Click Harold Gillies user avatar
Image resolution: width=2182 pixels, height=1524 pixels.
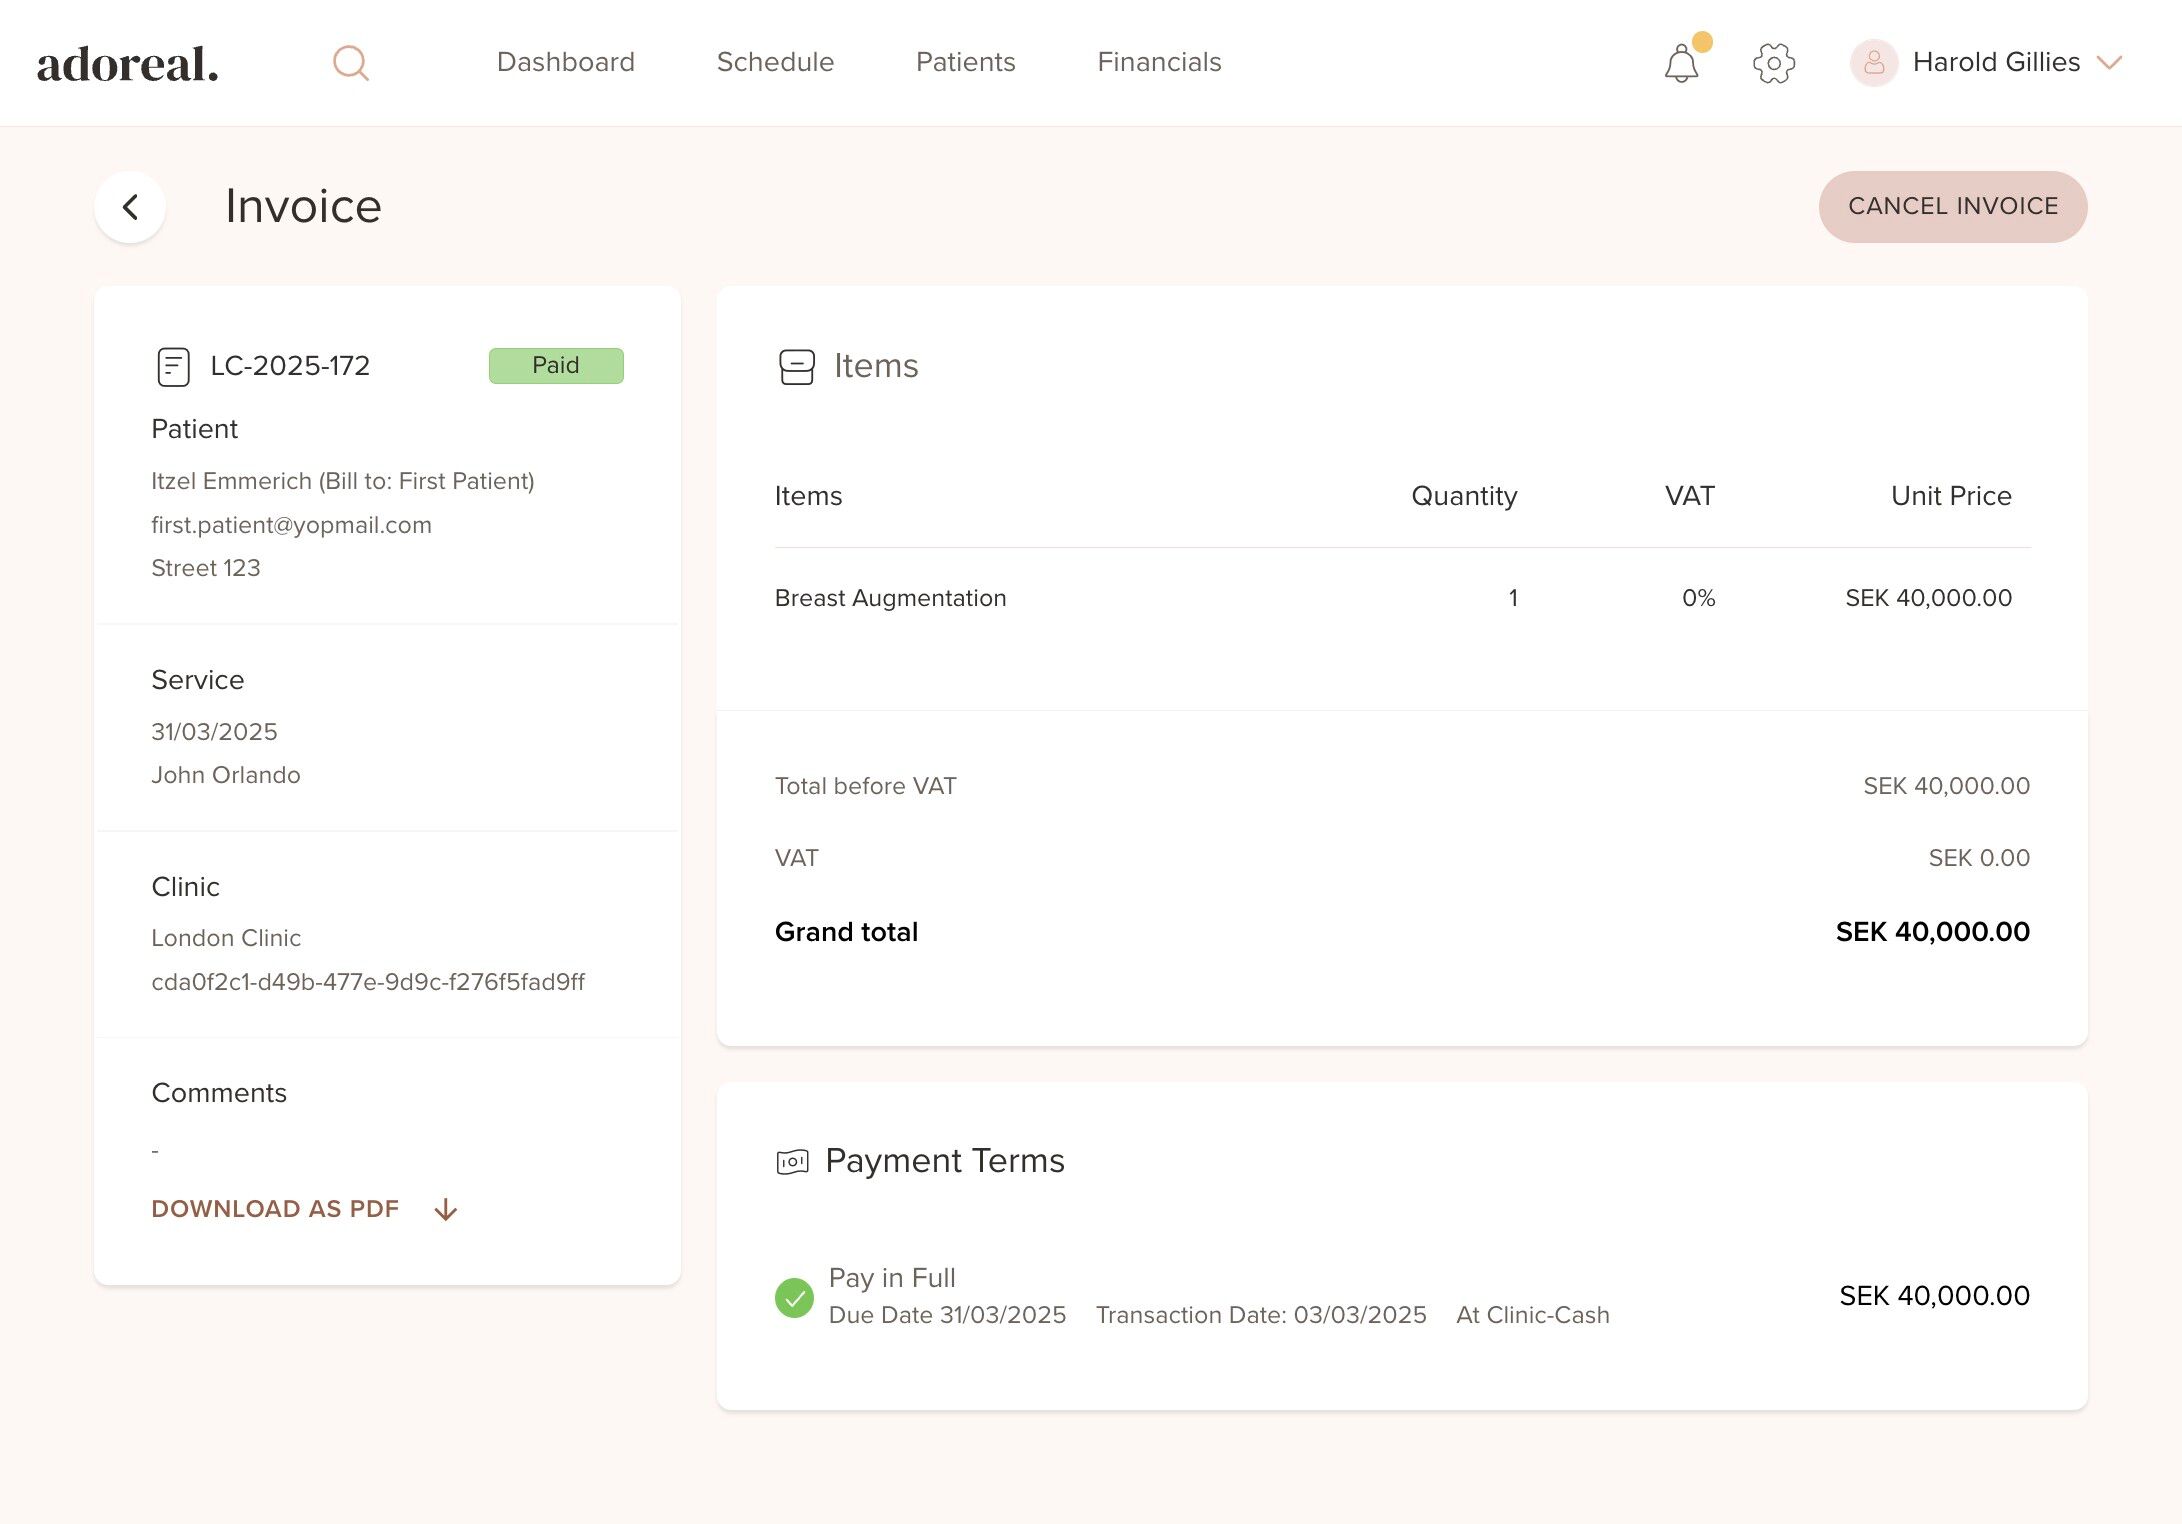click(x=1874, y=63)
